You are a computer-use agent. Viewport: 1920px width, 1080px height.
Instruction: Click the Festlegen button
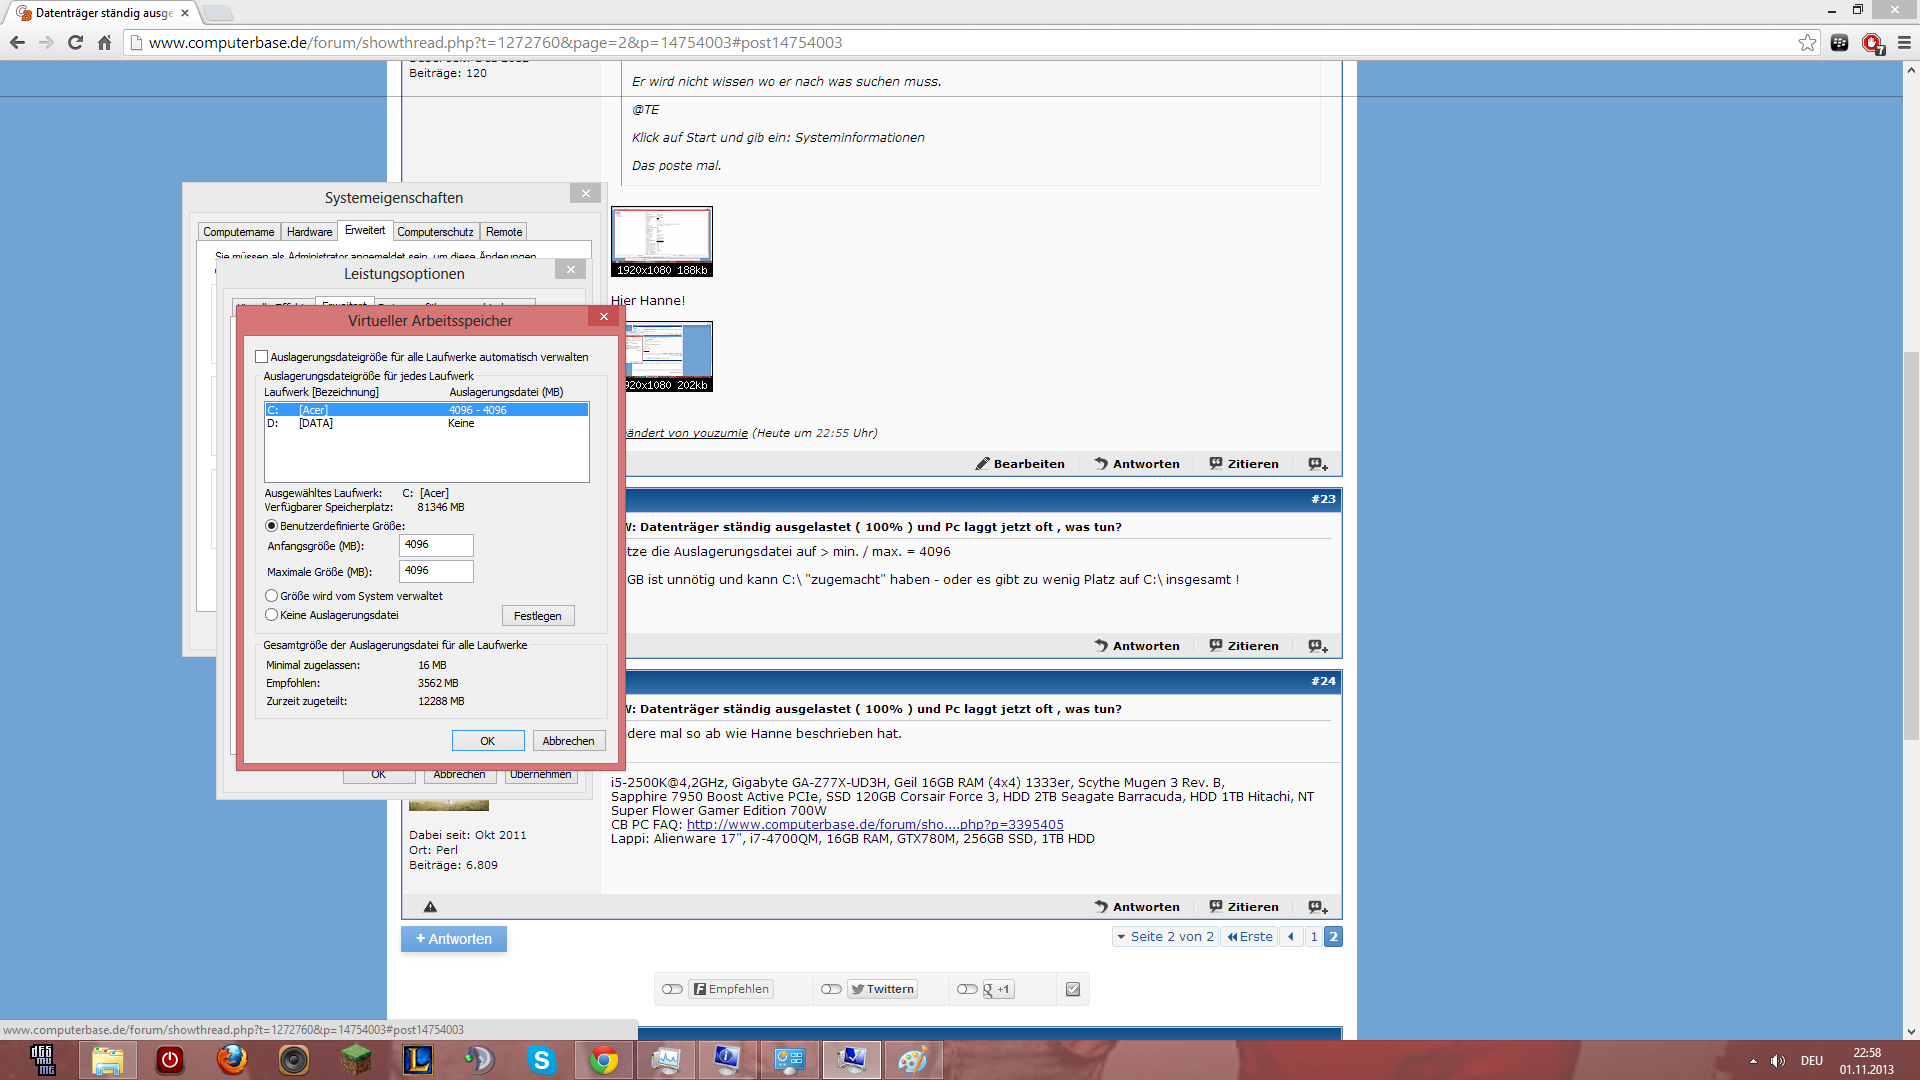(x=537, y=616)
